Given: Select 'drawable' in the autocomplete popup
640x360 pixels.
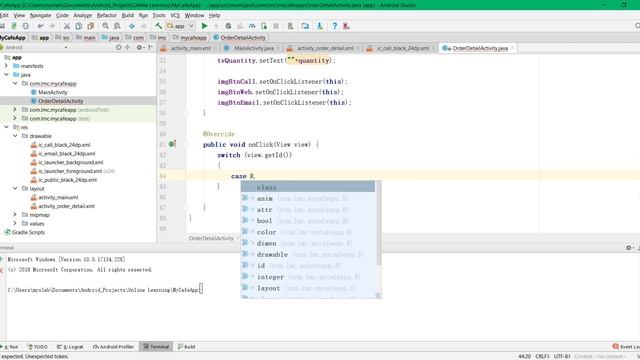Looking at the screenshot, I should pos(308,255).
